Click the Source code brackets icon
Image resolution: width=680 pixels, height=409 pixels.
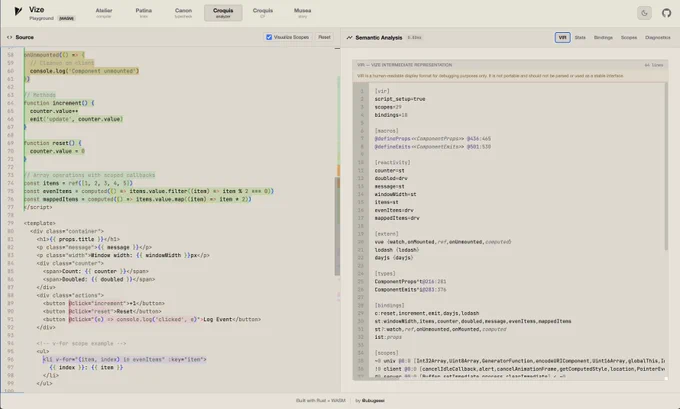tap(10, 37)
